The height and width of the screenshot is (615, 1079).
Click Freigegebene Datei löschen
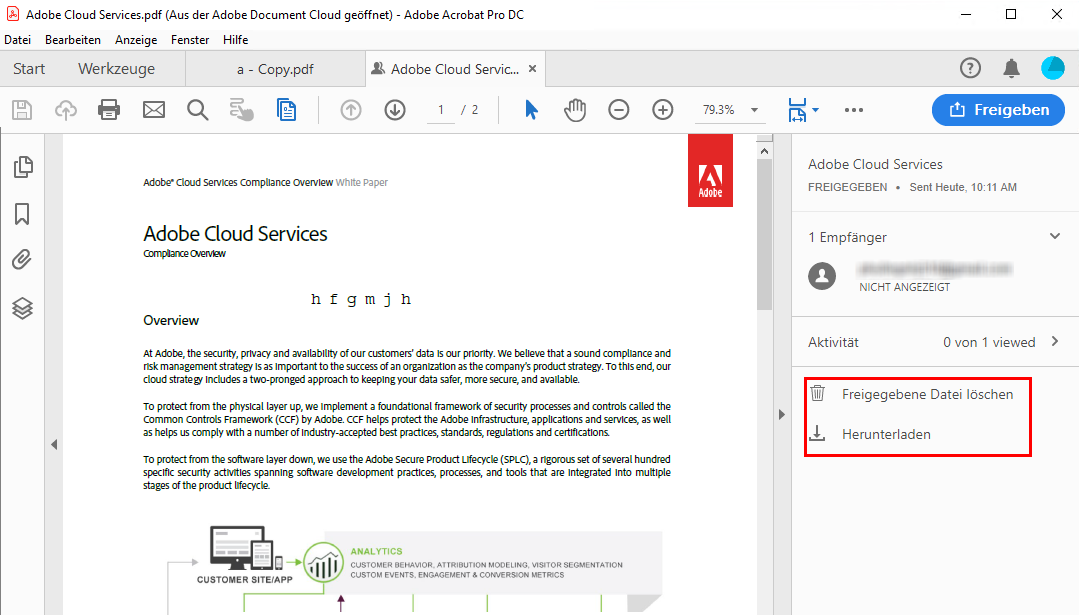(x=927, y=394)
